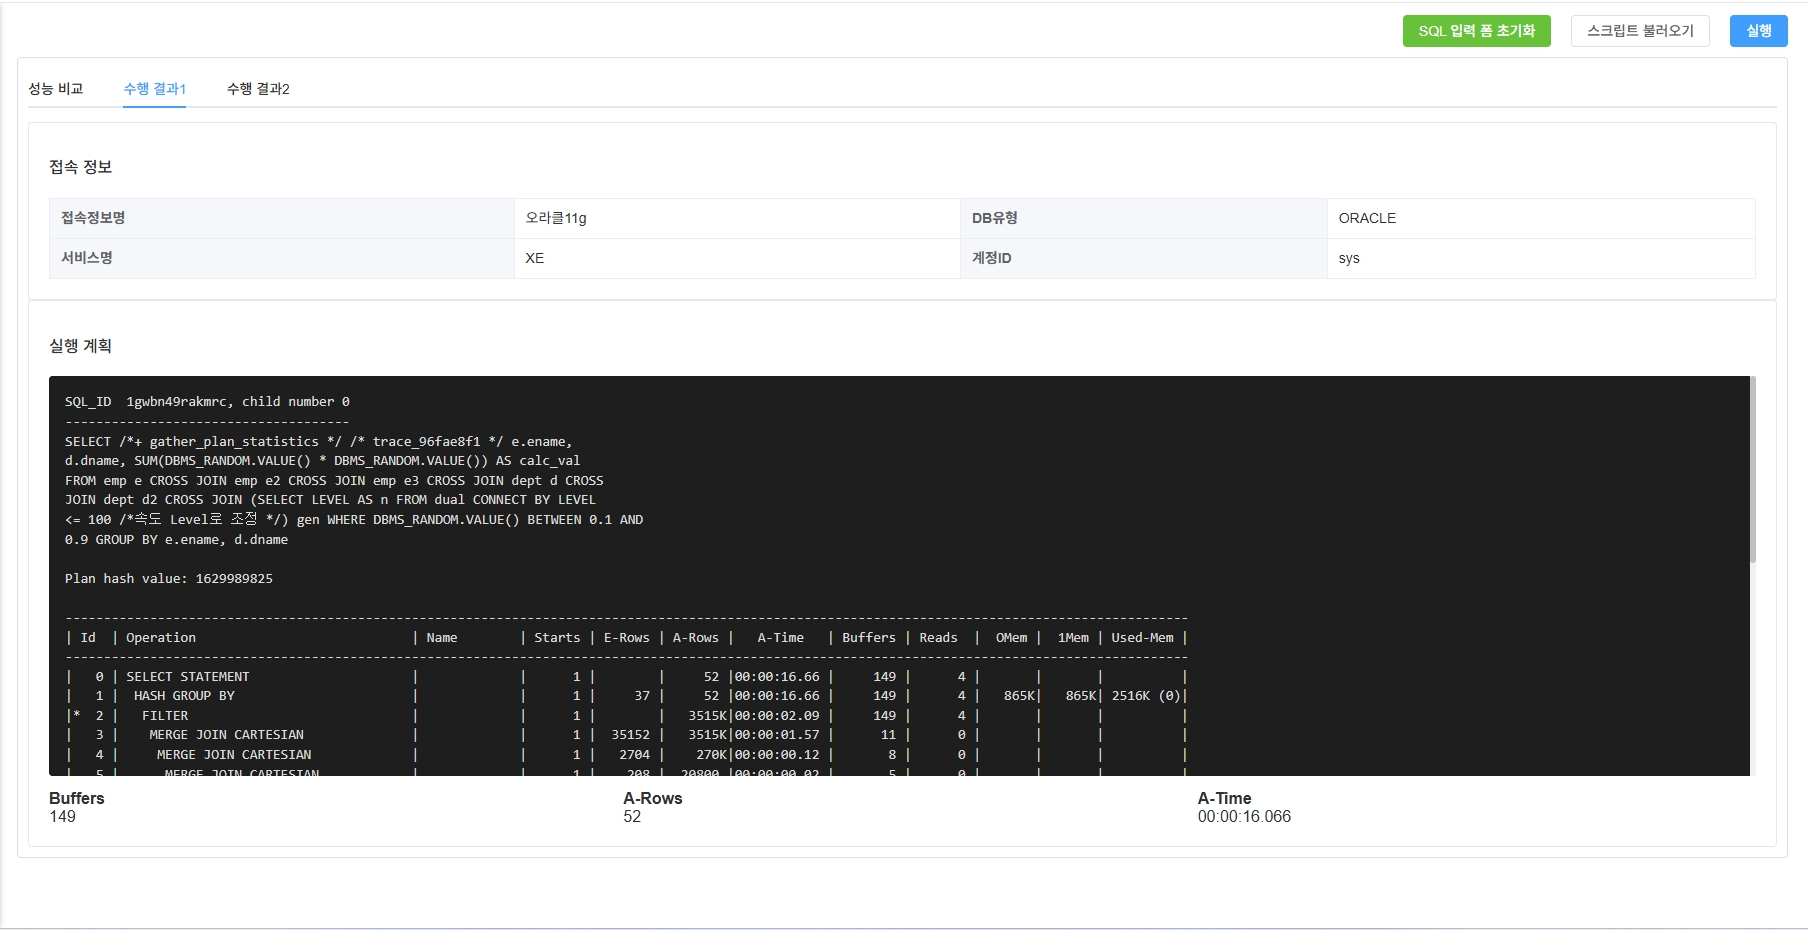Run the query with the 실행 button

click(x=1758, y=31)
